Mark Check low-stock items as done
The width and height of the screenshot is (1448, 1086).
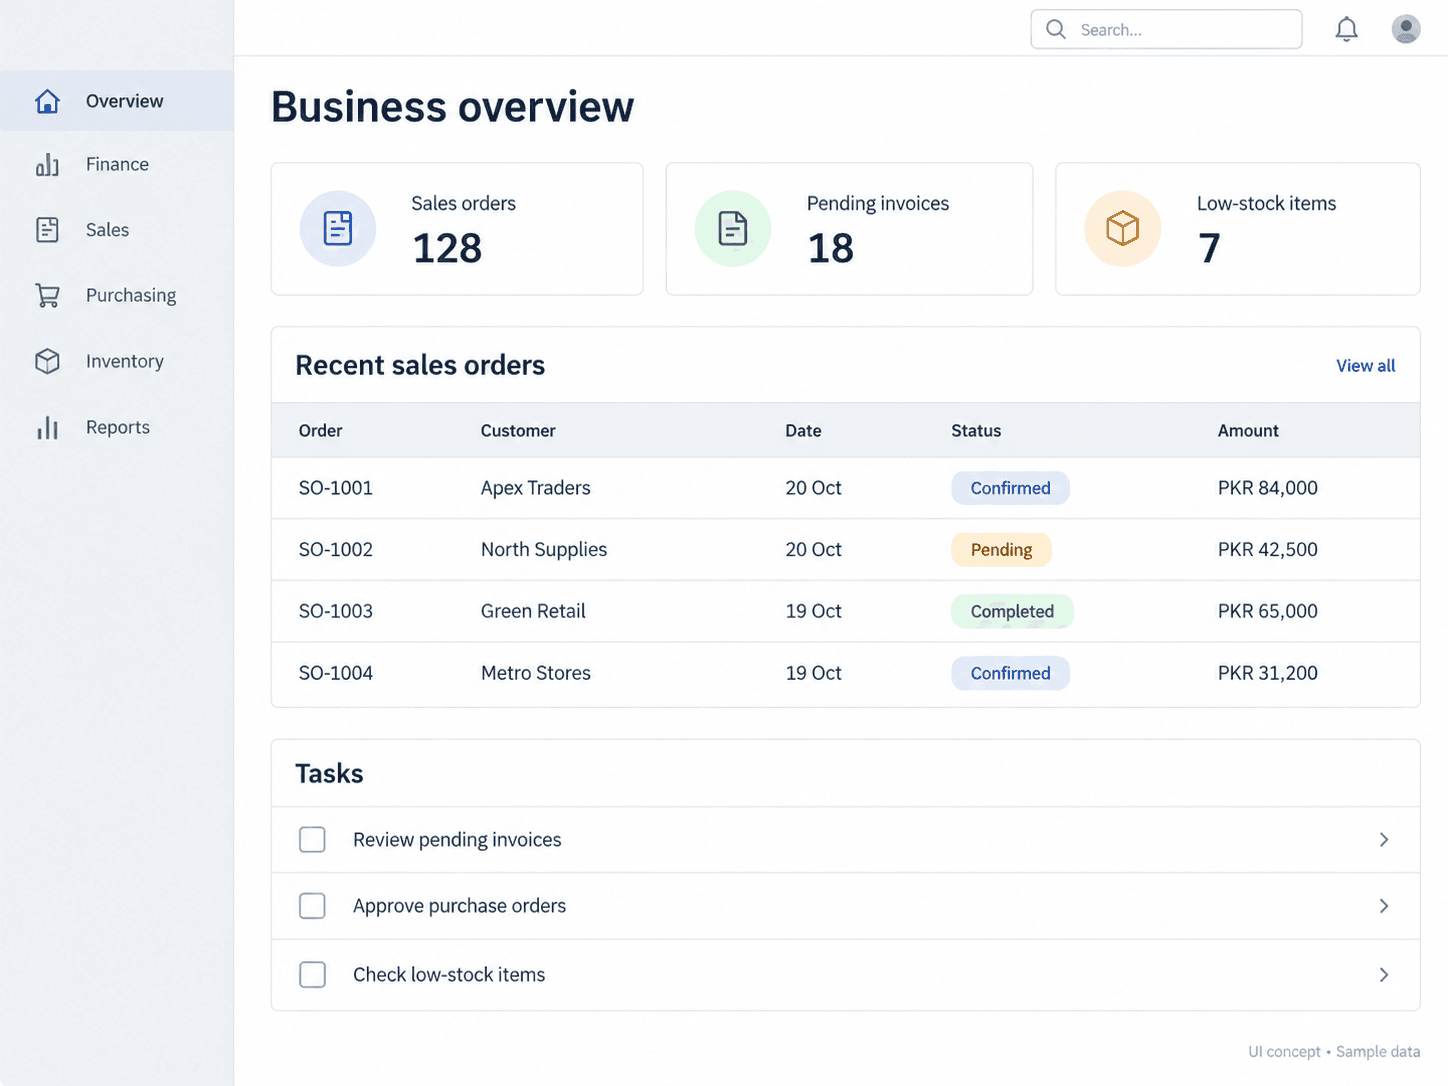point(312,974)
